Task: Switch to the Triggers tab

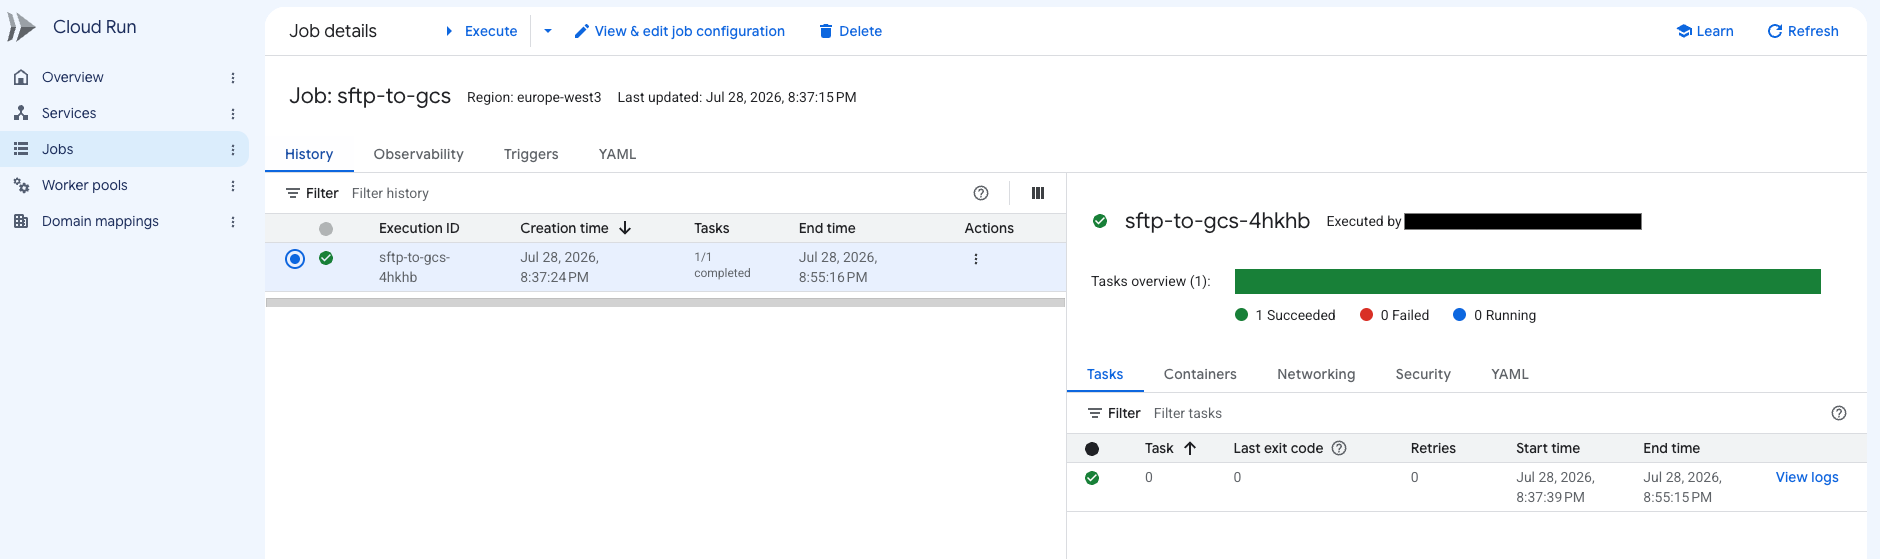Action: (x=531, y=154)
